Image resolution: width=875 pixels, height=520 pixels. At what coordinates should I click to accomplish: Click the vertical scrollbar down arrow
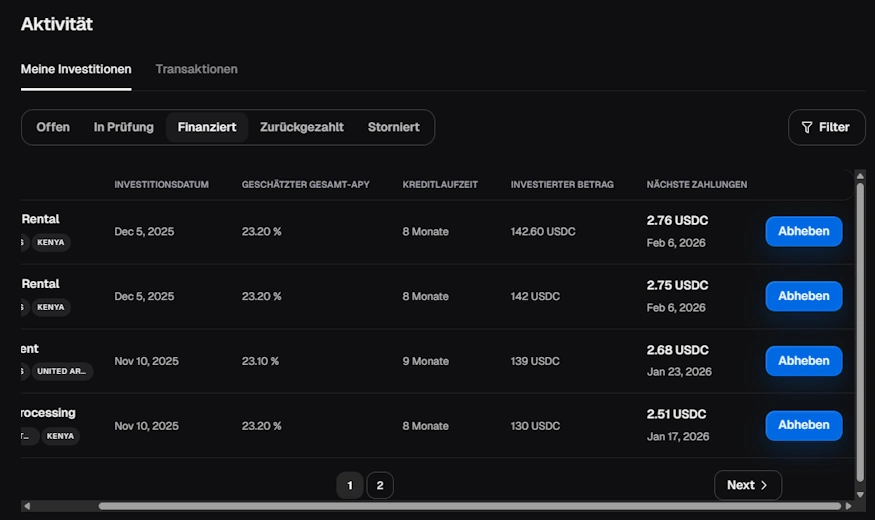pyautogui.click(x=859, y=493)
